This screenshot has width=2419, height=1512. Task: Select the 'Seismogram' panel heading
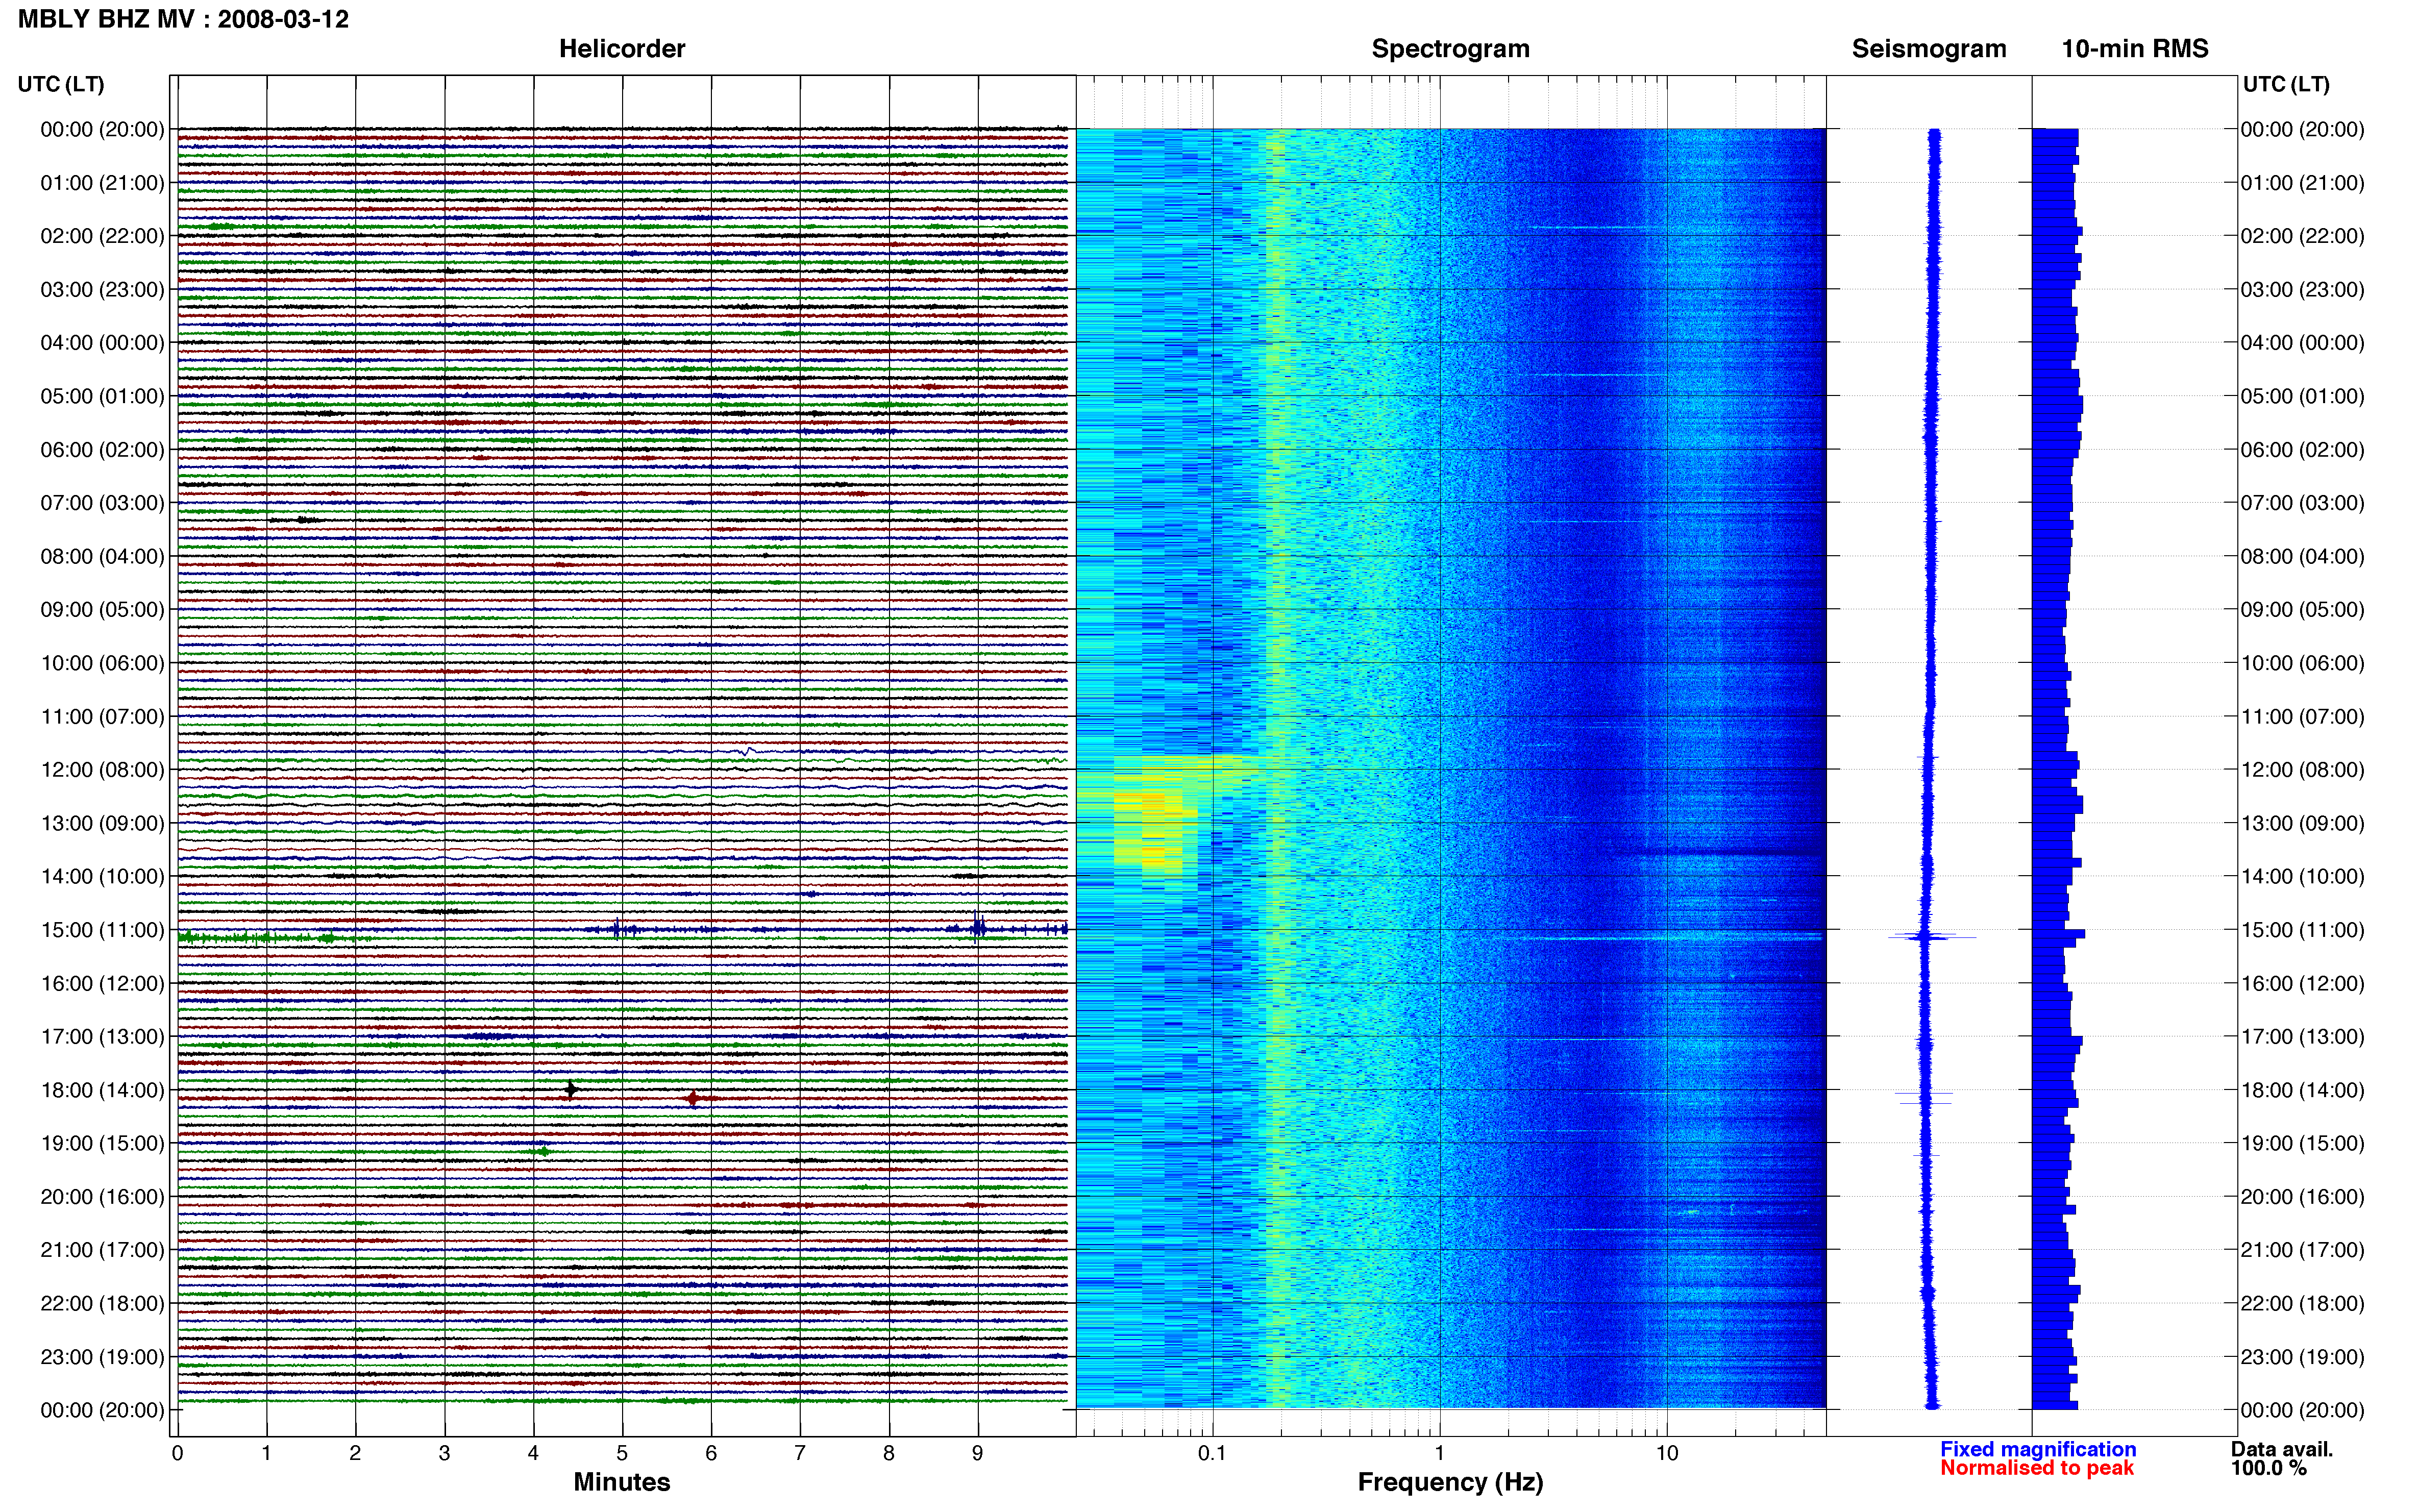(1929, 48)
